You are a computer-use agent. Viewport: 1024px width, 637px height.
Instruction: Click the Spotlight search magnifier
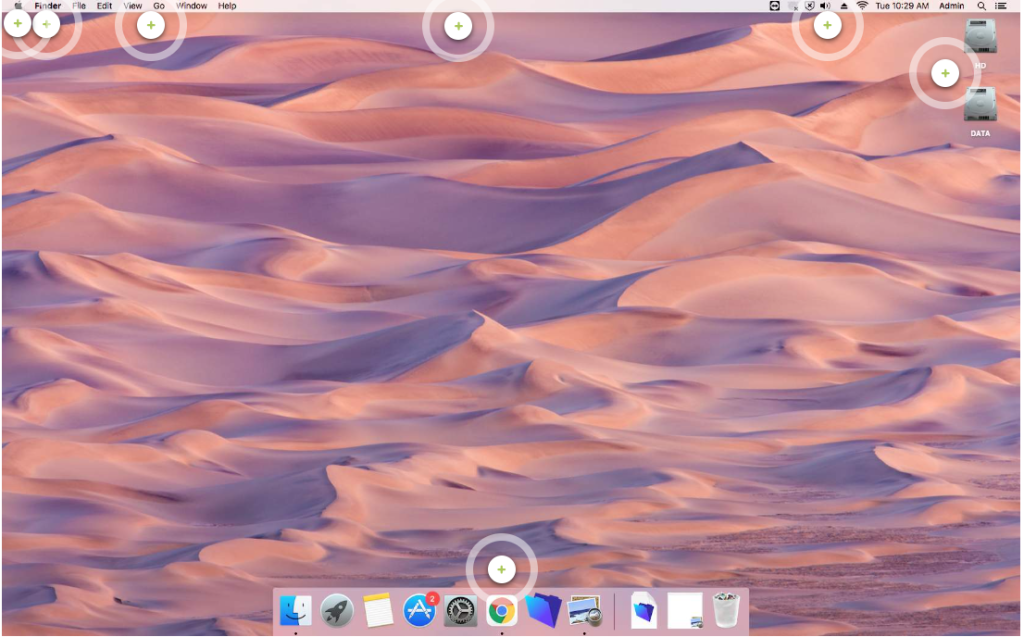tap(981, 6)
